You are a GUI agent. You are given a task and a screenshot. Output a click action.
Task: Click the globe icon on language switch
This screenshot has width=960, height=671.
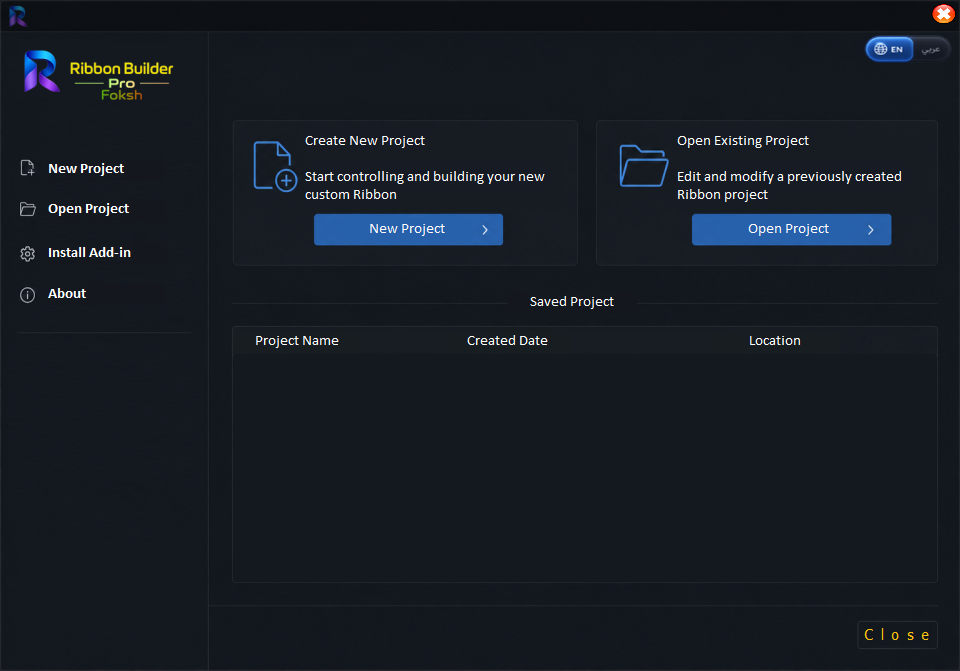(x=880, y=49)
